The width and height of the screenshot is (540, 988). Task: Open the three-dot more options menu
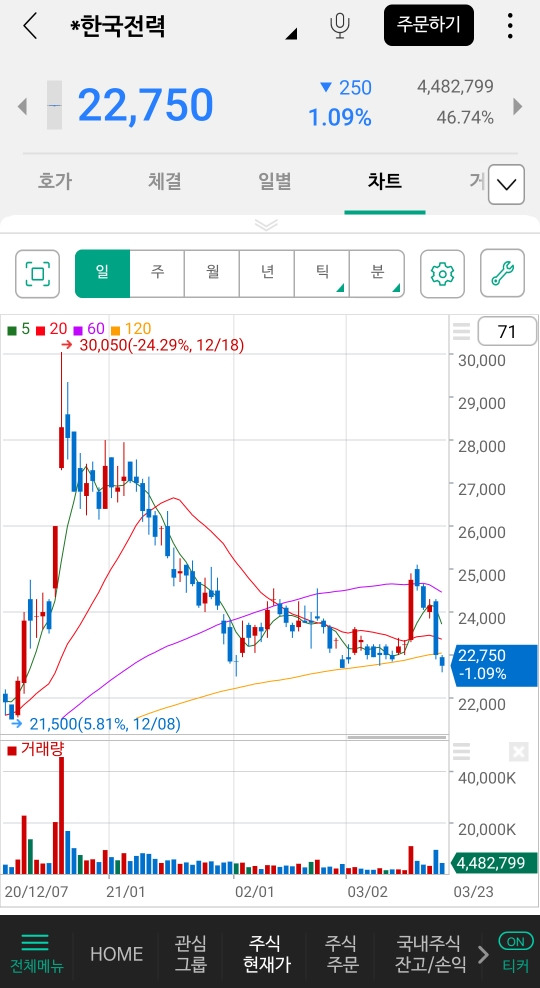510,26
